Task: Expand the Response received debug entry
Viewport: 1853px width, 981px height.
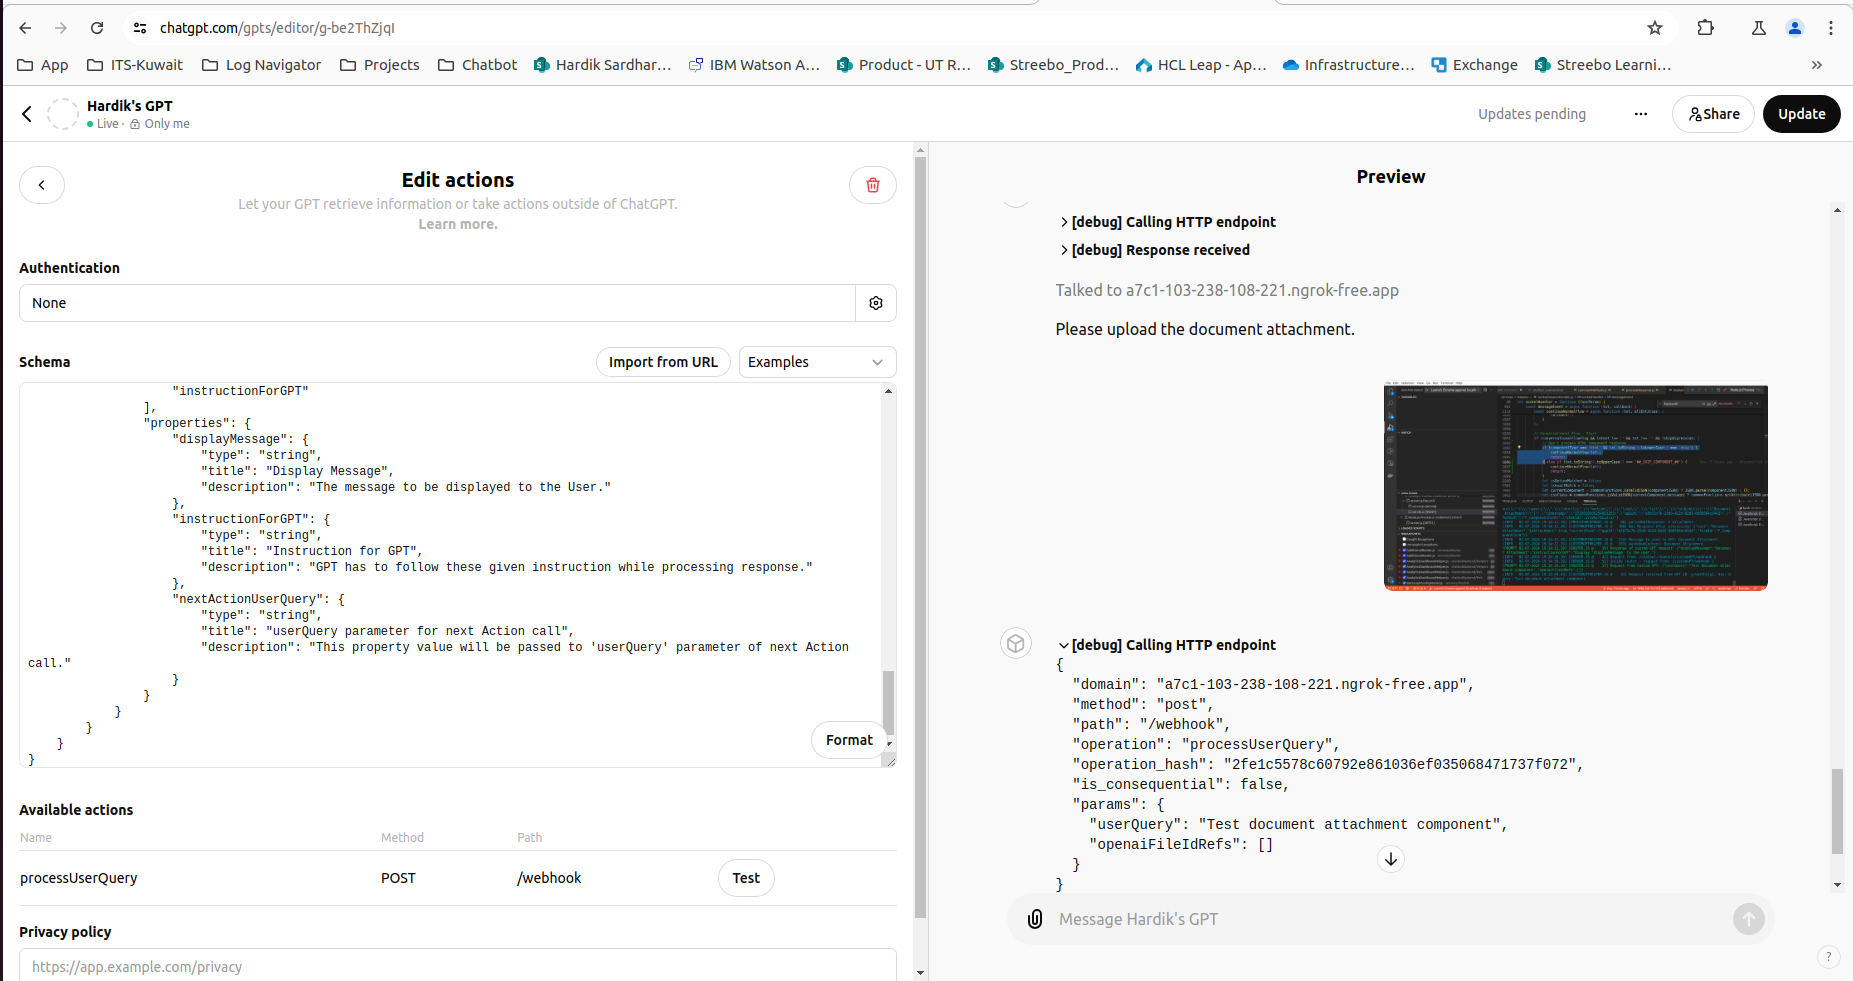Action: (1155, 250)
